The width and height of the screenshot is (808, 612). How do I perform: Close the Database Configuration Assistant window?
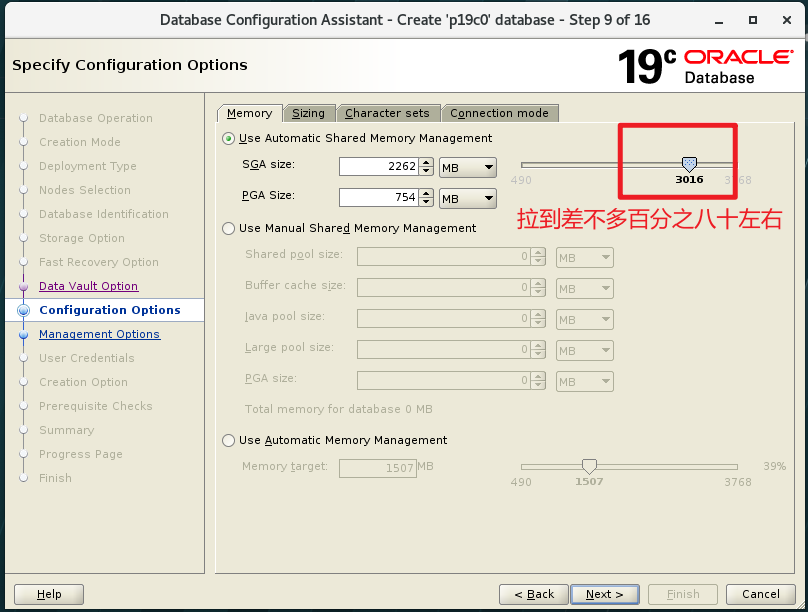coord(787,20)
